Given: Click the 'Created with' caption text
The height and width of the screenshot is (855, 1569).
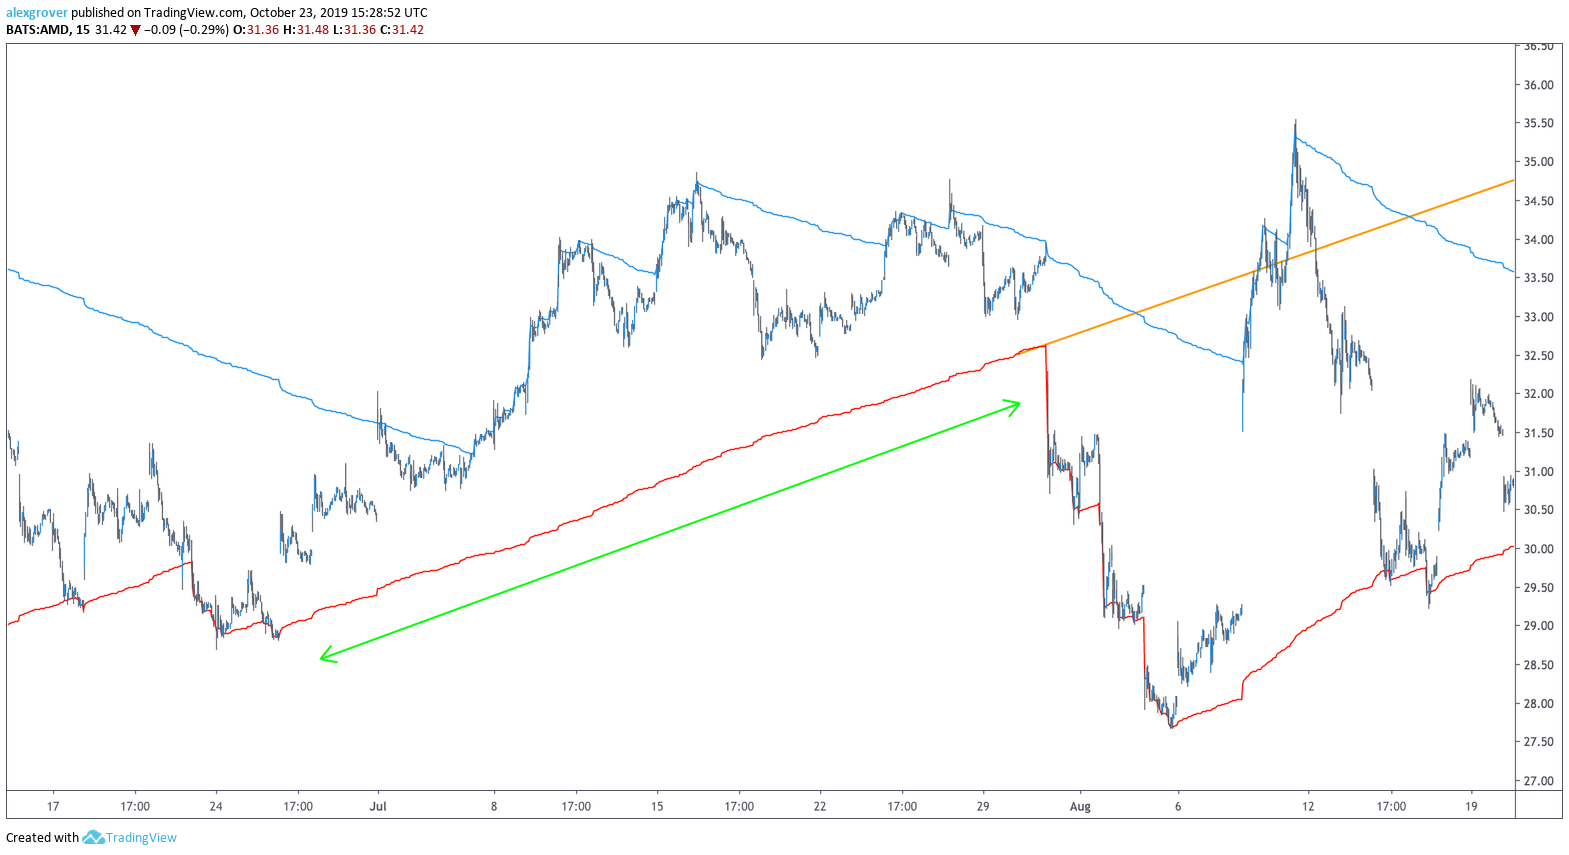Looking at the screenshot, I should point(42,838).
